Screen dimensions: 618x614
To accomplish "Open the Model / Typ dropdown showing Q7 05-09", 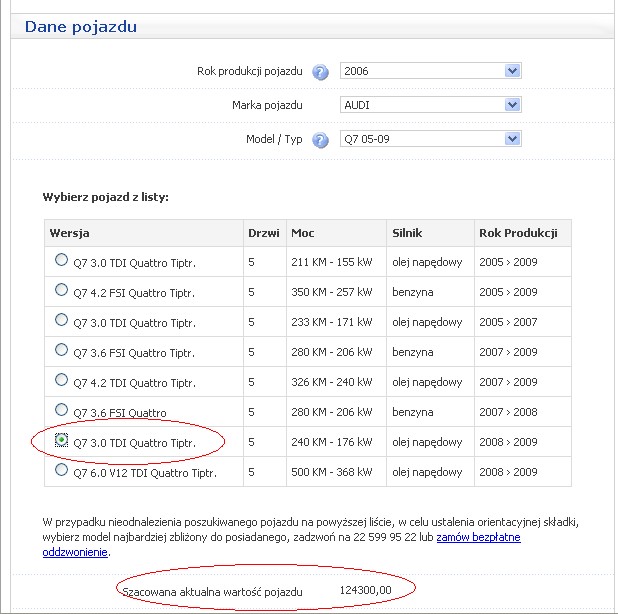I will pyautogui.click(x=431, y=139).
